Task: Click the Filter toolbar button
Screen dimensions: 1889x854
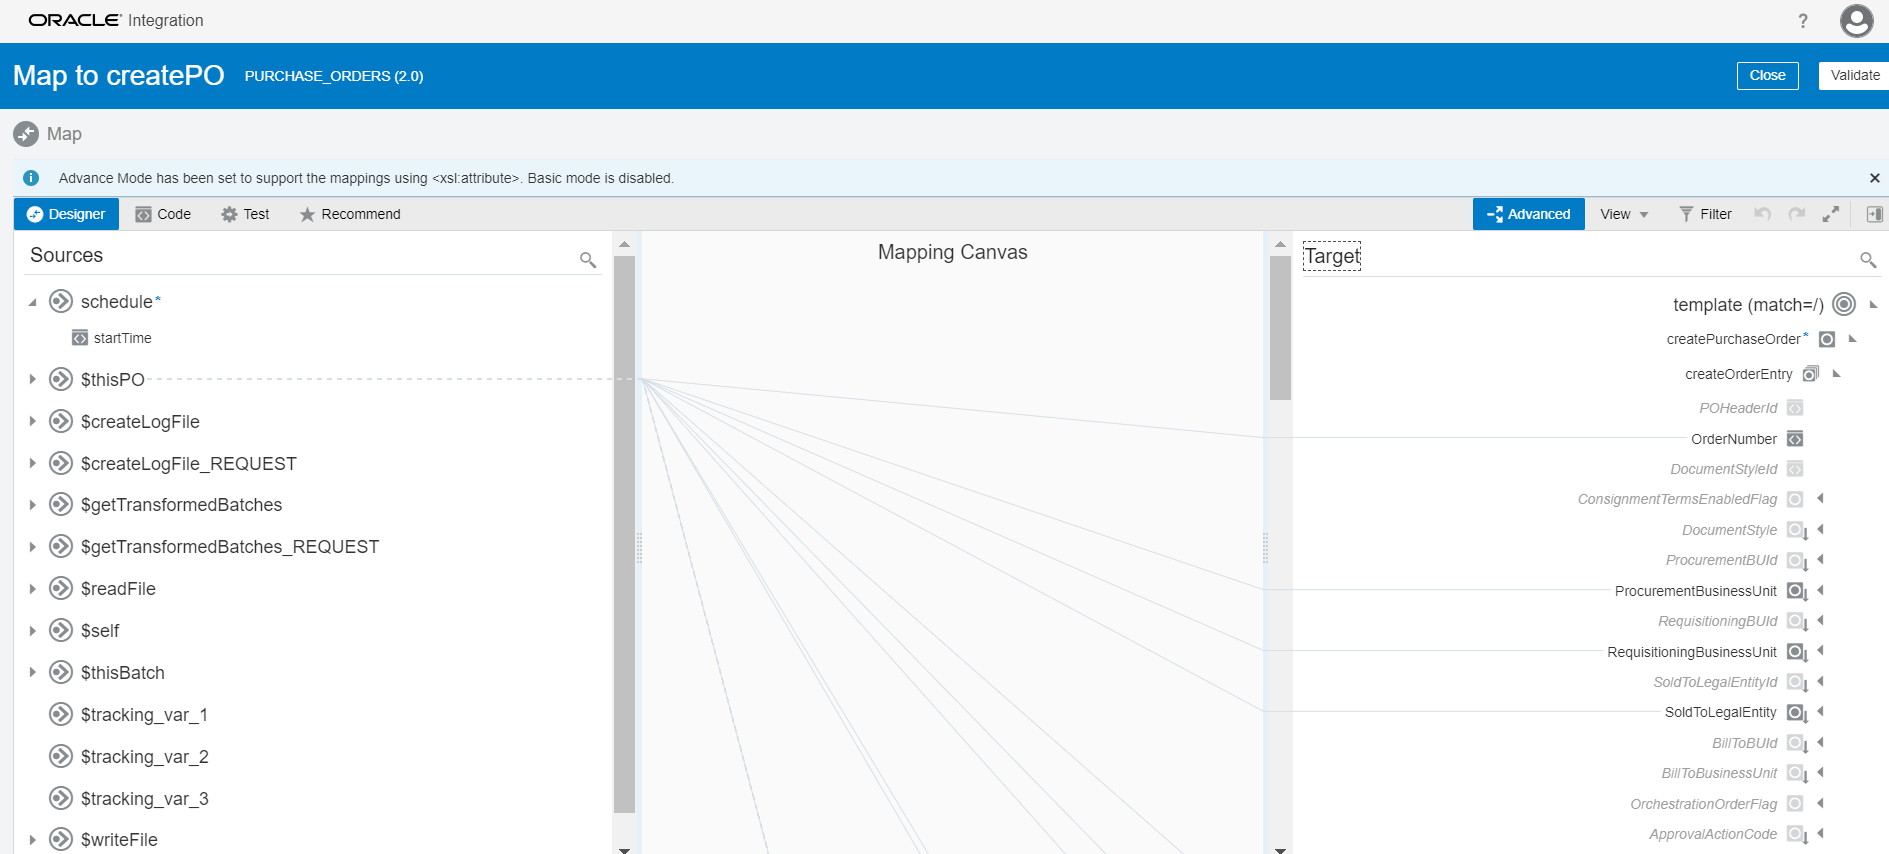Action: pos(1705,214)
